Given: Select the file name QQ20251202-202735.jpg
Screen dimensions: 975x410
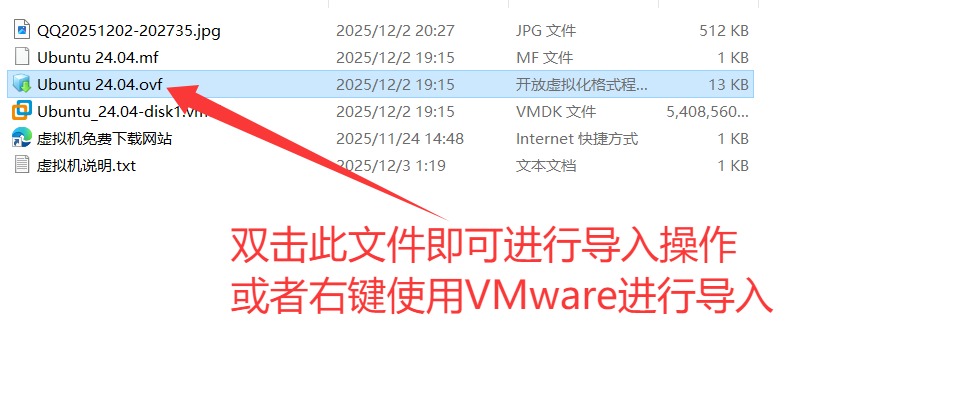Looking at the screenshot, I should click(129, 30).
